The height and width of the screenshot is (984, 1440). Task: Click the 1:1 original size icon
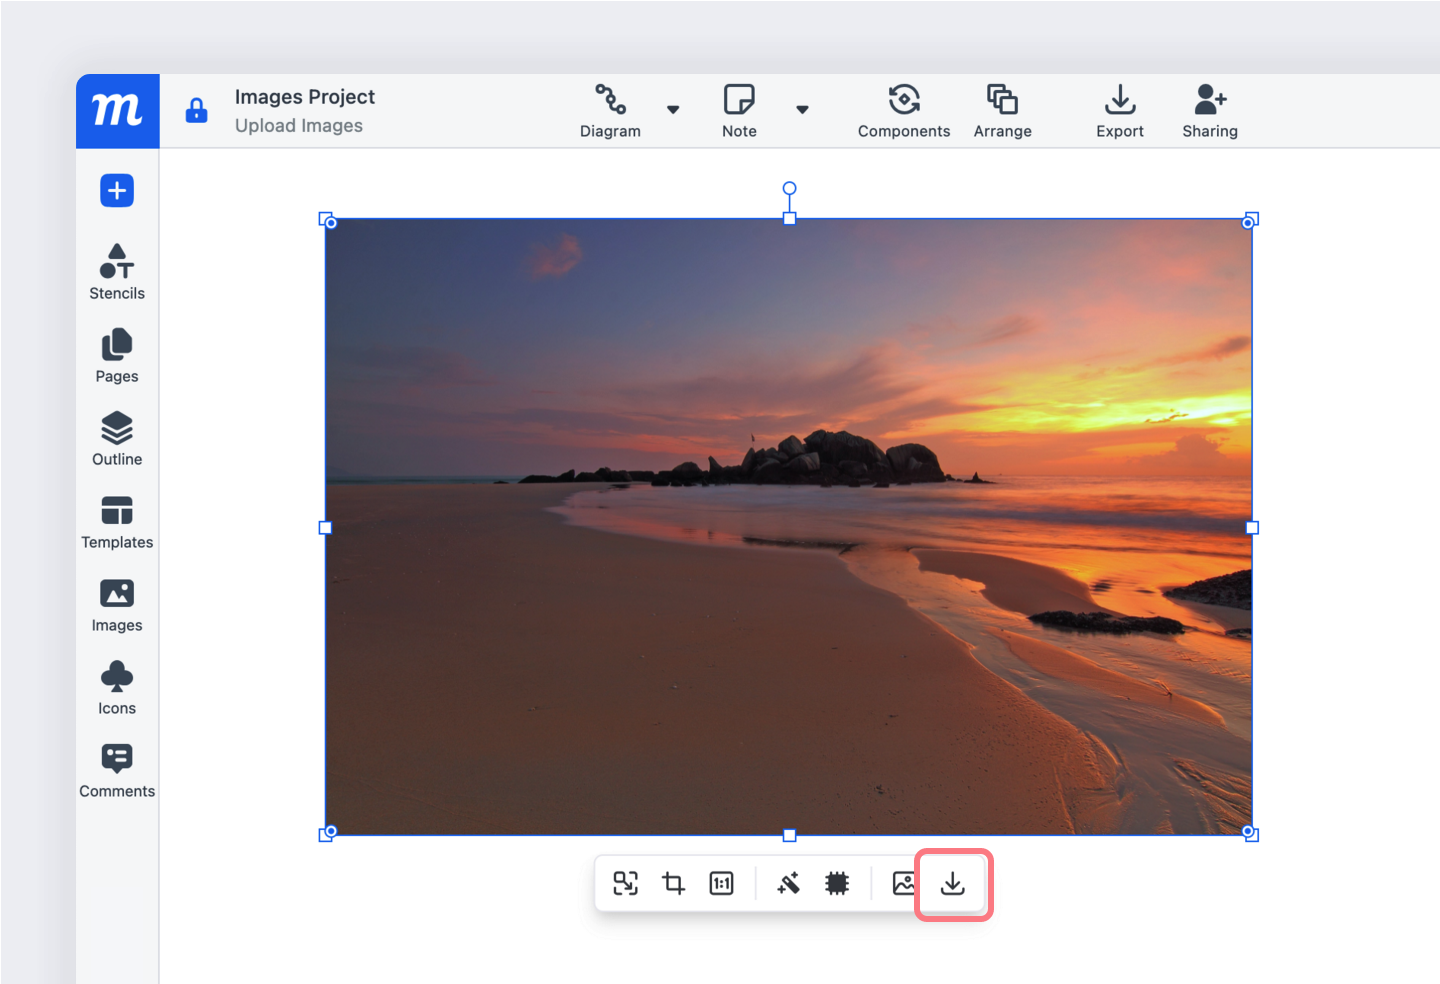[x=721, y=883]
